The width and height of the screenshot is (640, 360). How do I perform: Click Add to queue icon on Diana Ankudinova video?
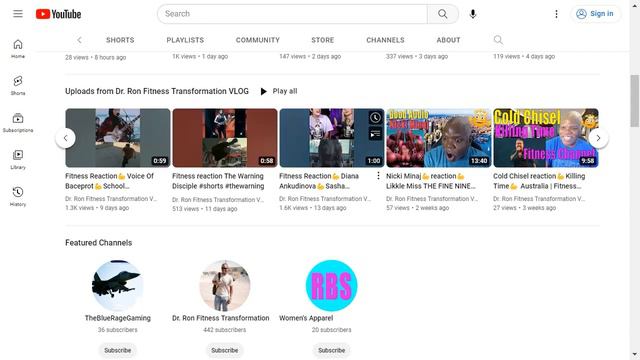tap(375, 133)
